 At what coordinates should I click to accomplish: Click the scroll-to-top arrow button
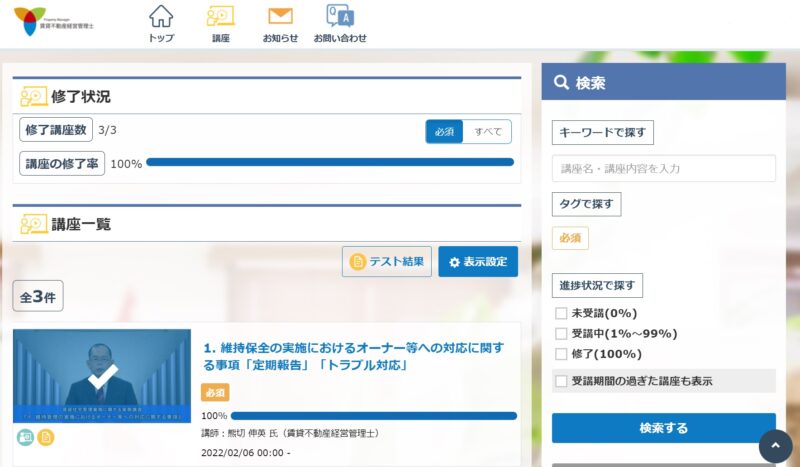(x=775, y=446)
